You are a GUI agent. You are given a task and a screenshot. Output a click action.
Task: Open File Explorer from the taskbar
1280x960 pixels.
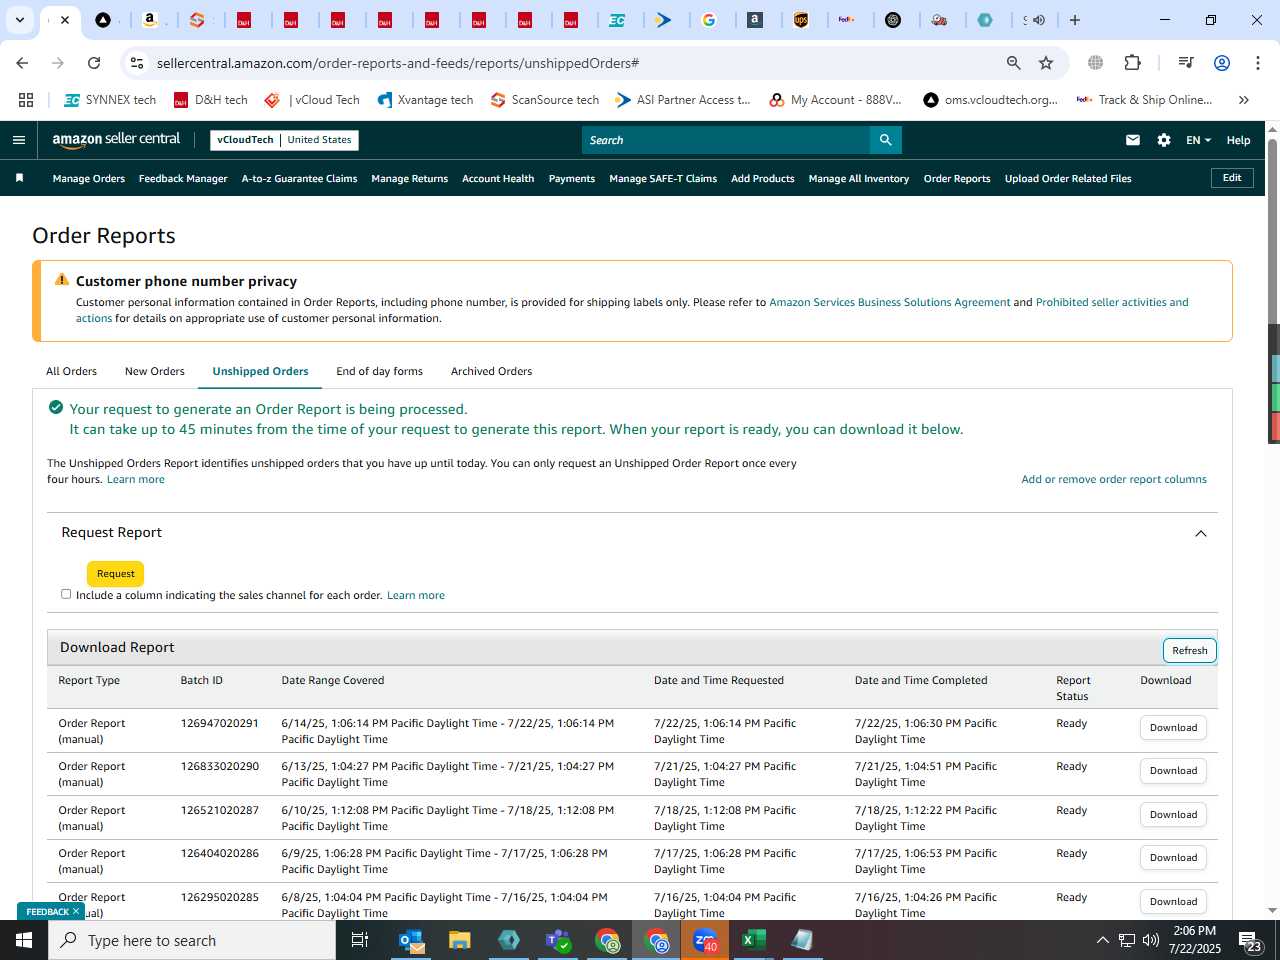pos(459,940)
